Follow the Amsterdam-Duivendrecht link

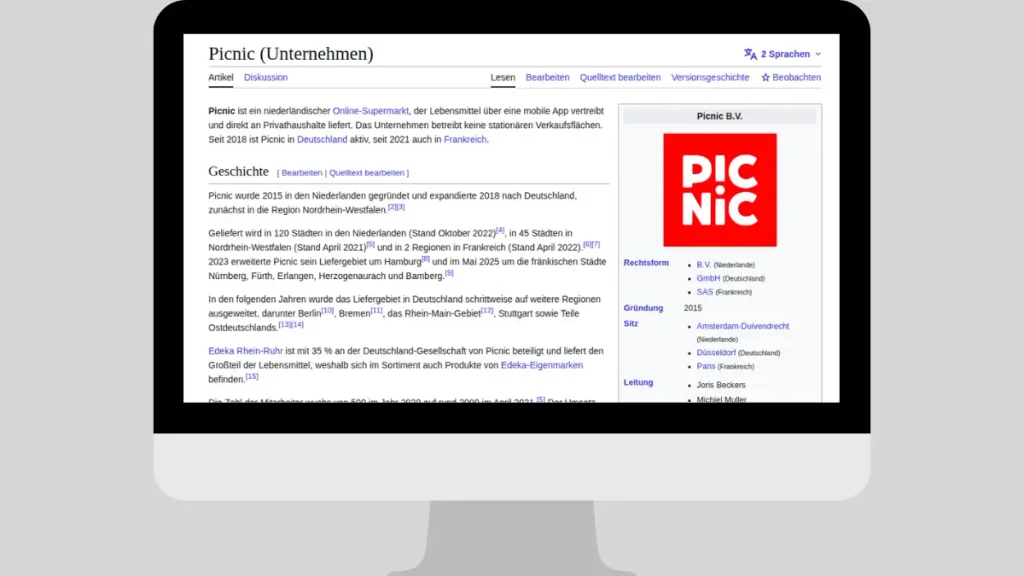point(743,326)
